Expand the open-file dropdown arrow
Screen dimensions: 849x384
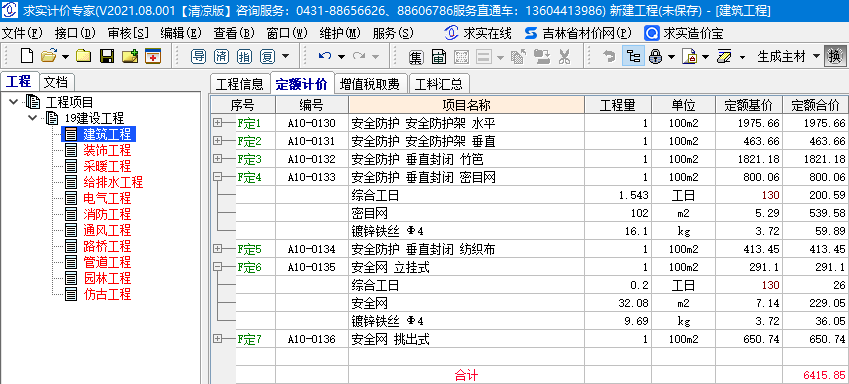(65, 56)
